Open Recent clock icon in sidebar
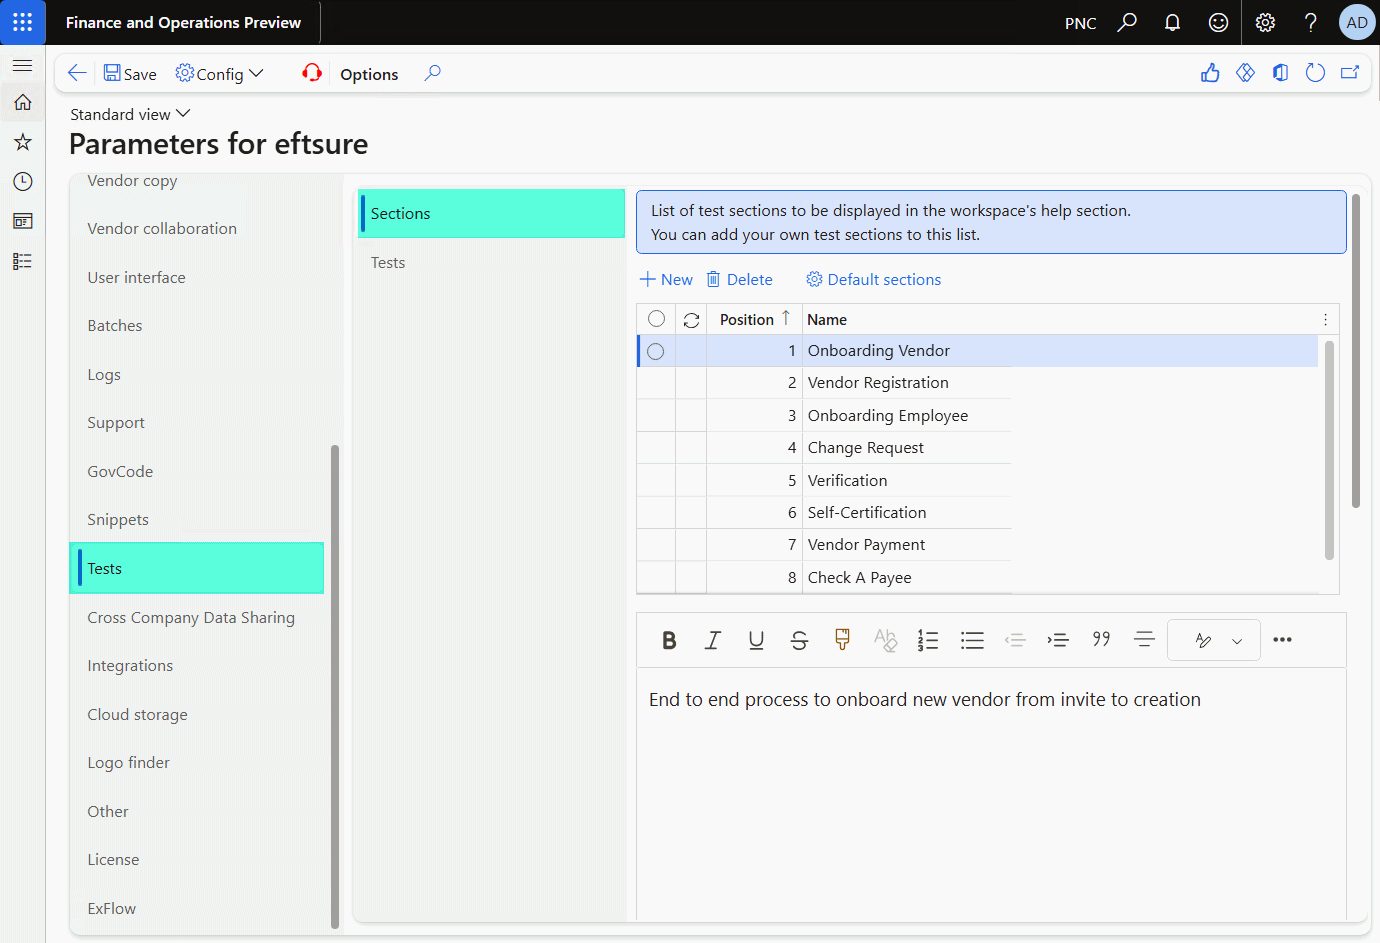This screenshot has height=943, width=1380. click(22, 181)
